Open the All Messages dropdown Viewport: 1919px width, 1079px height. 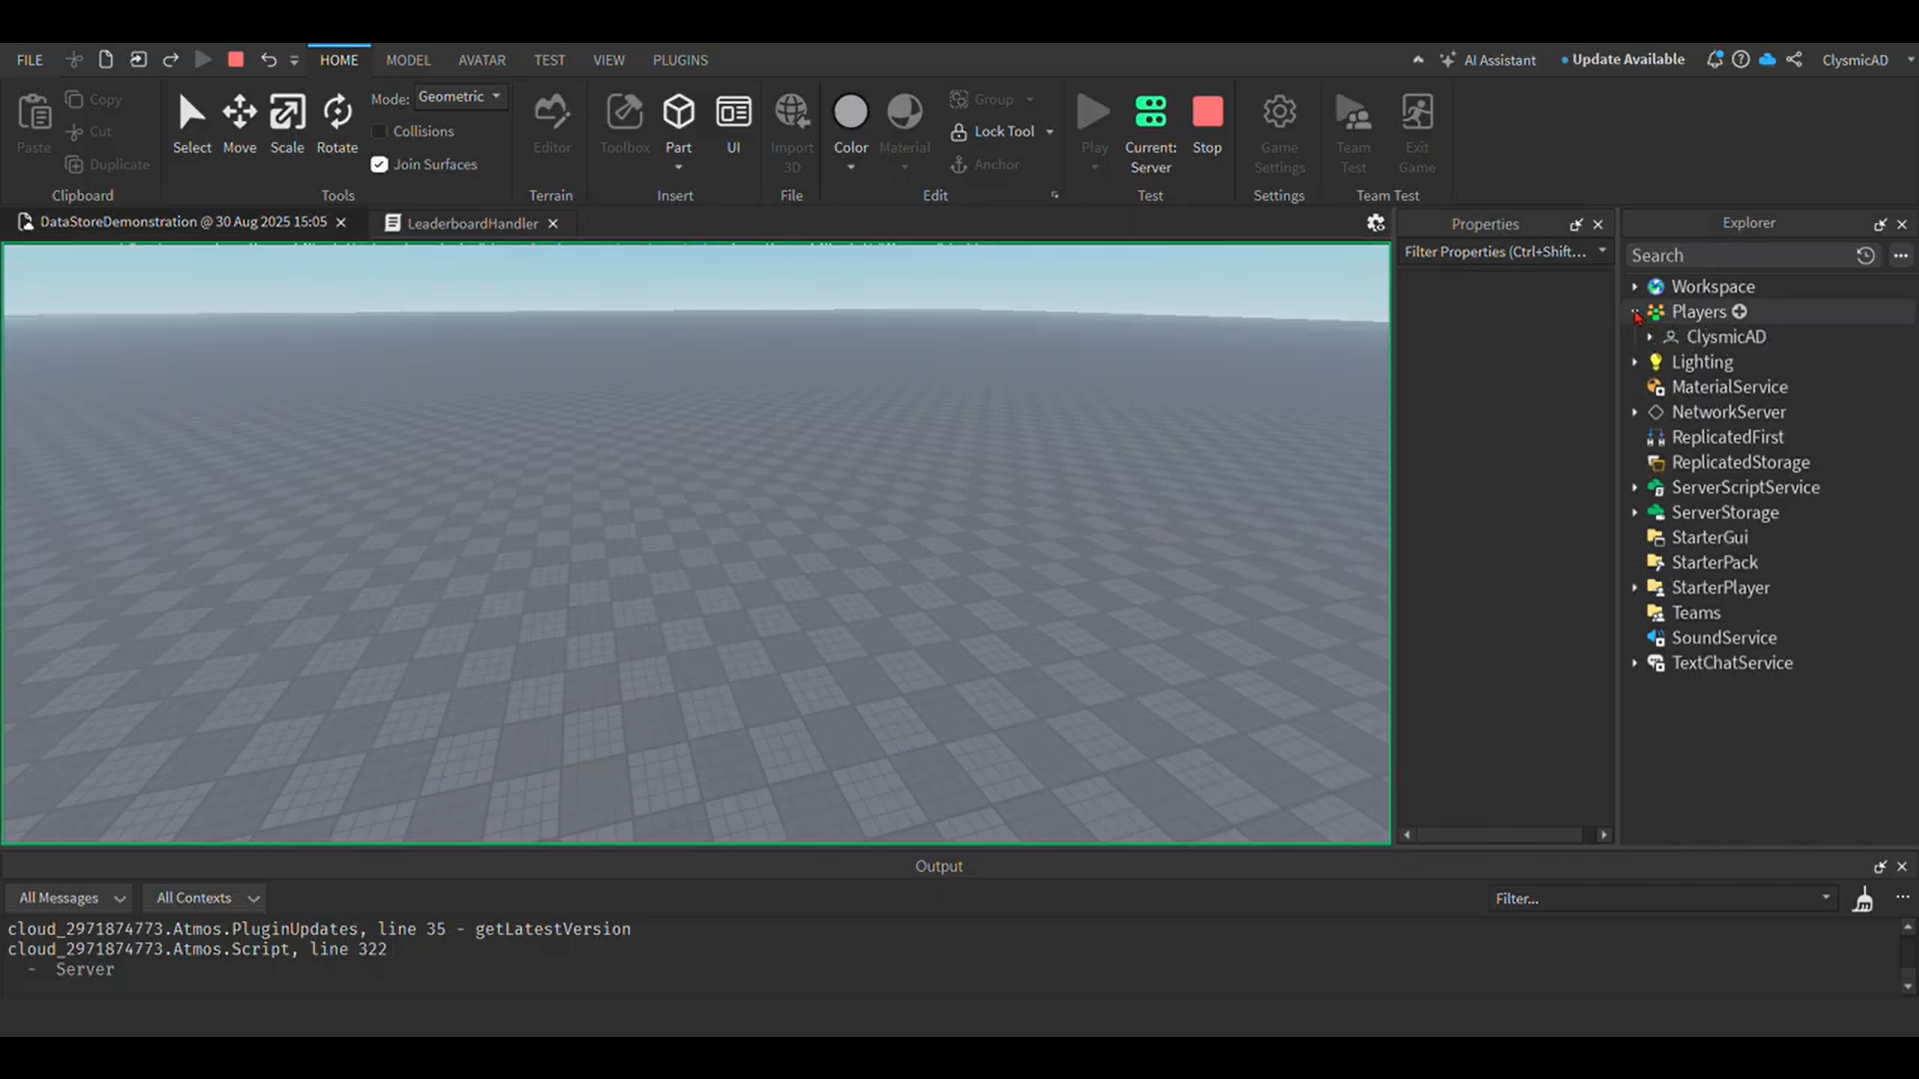pyautogui.click(x=70, y=898)
